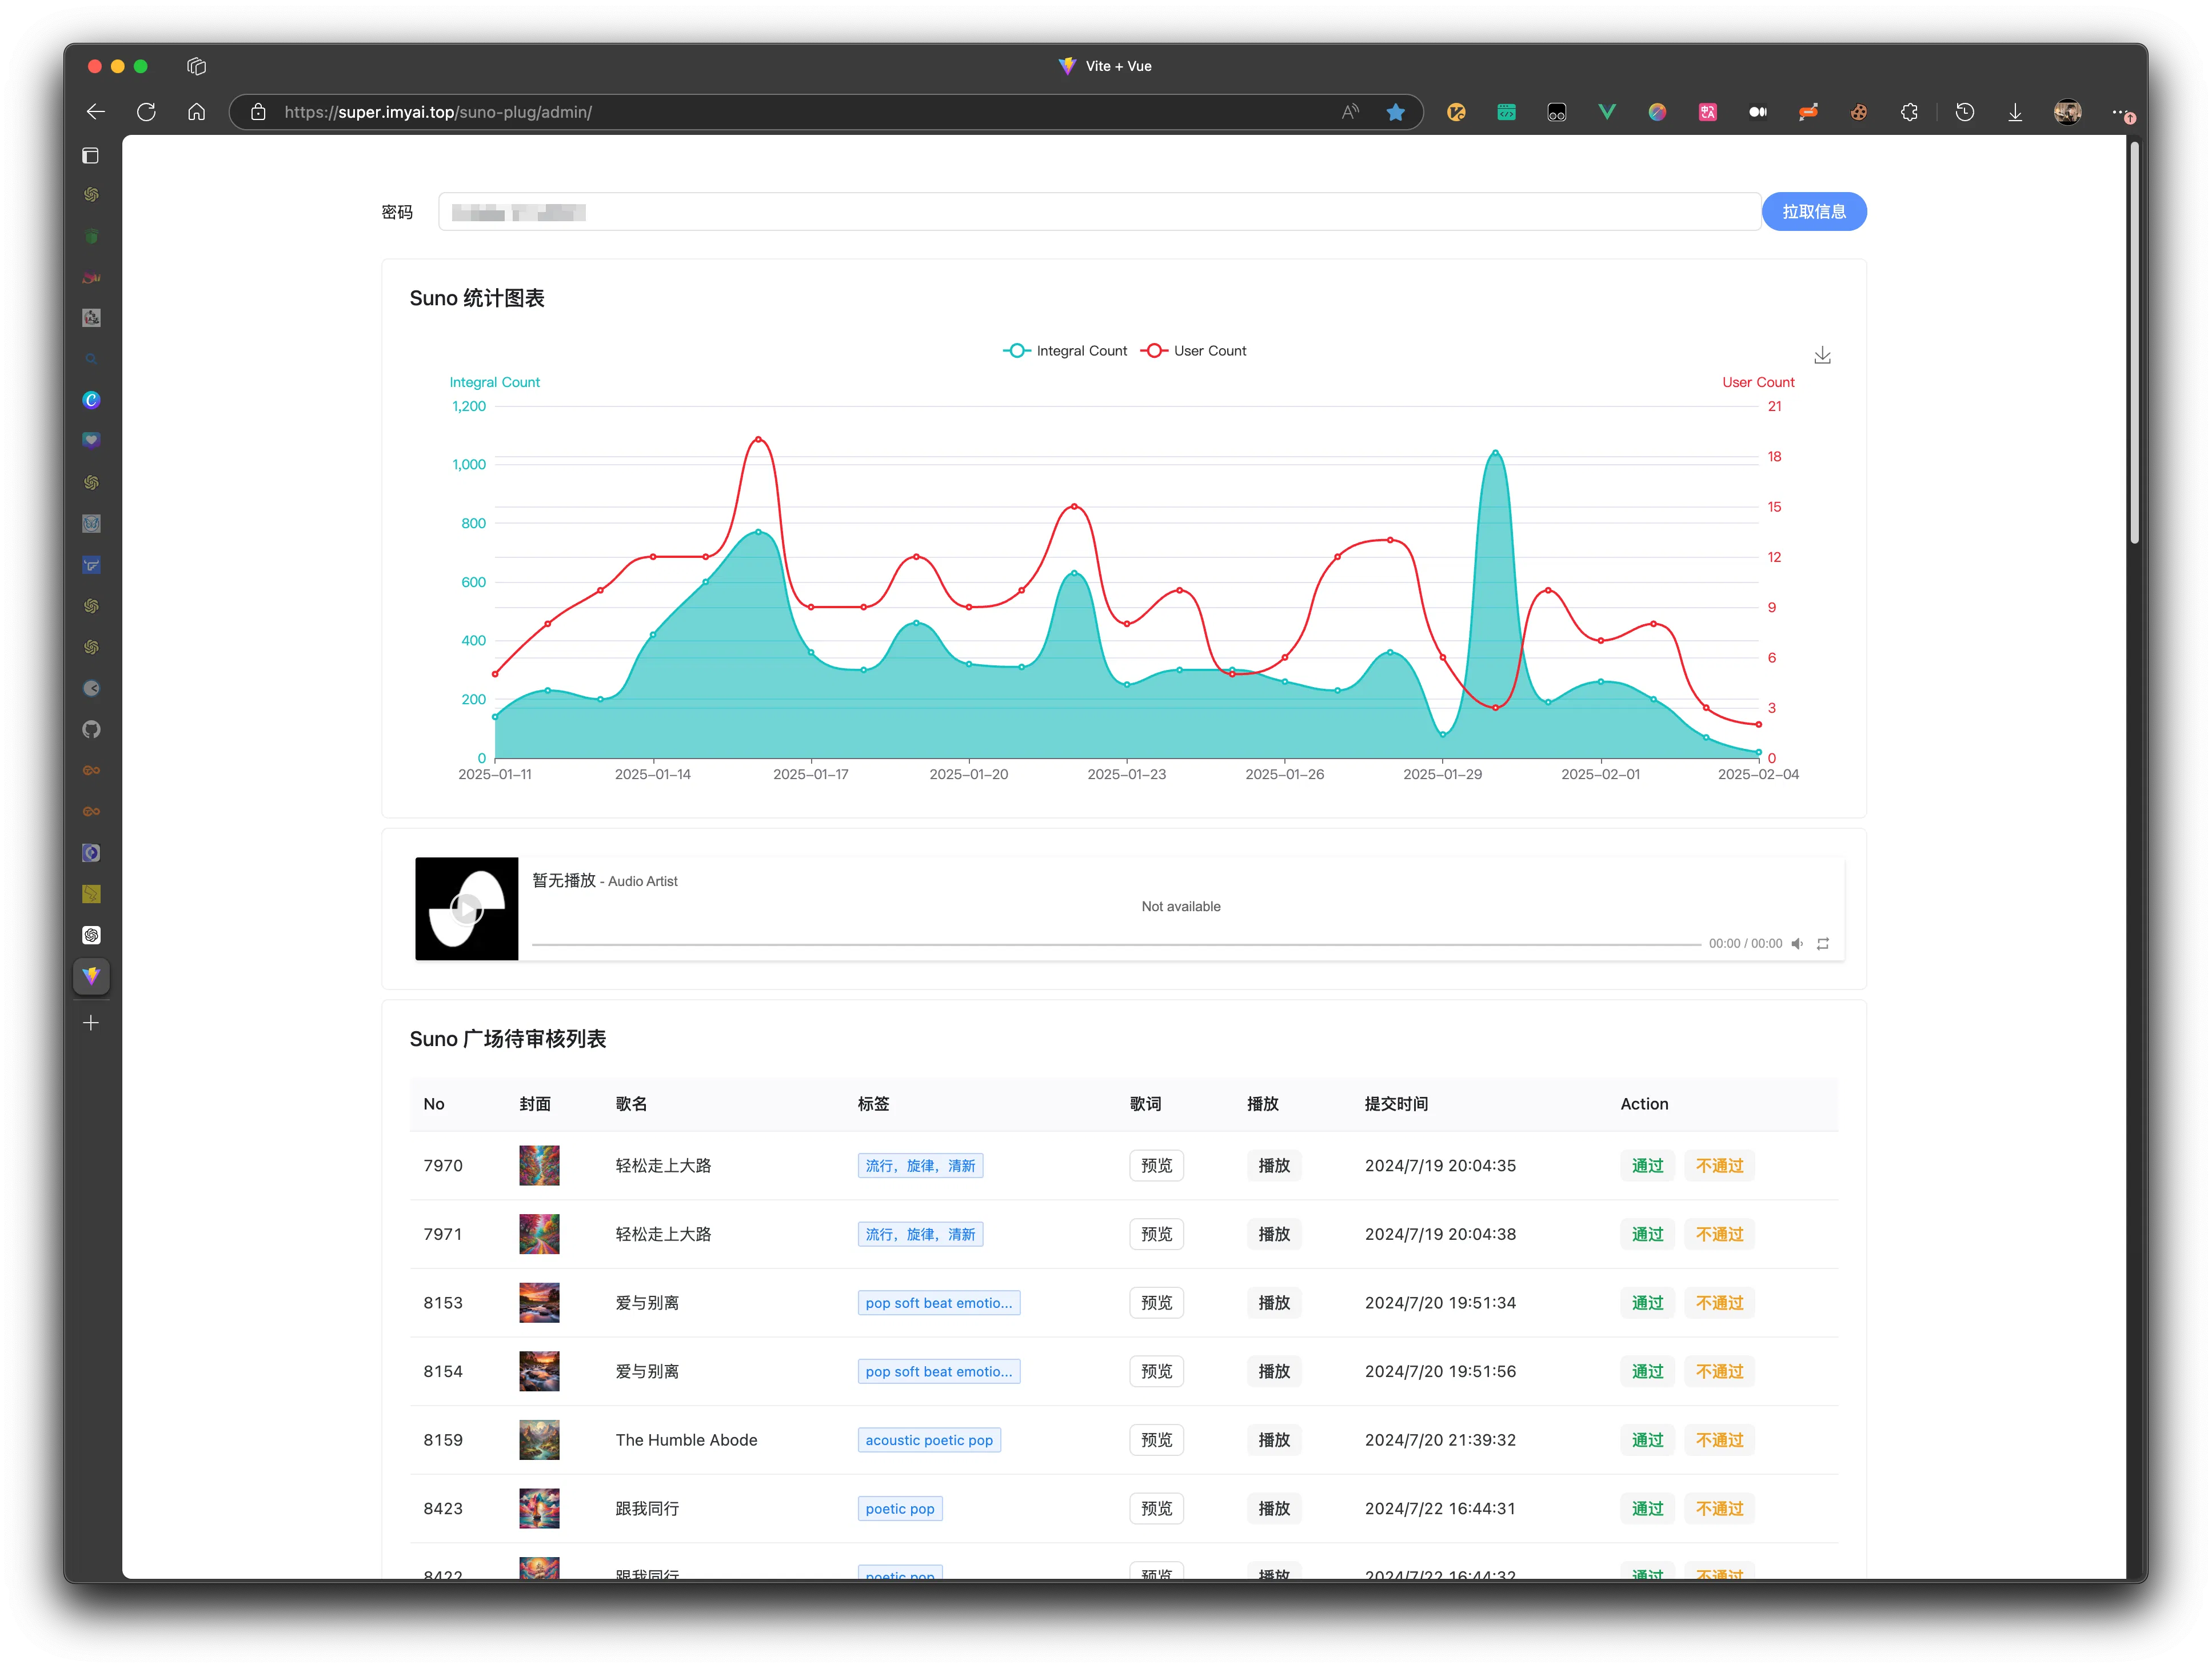Toggle loop mode in the audio player

(x=1823, y=943)
